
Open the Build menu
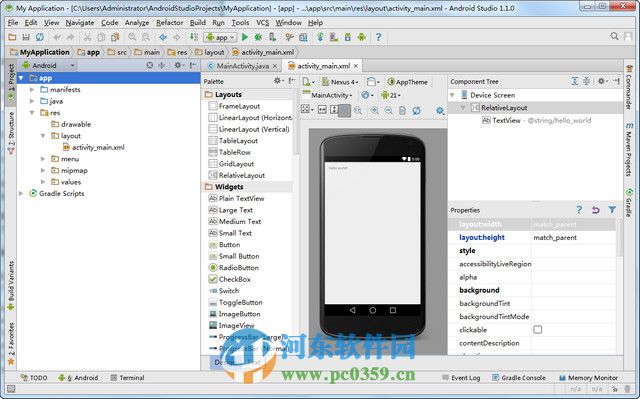pos(198,23)
